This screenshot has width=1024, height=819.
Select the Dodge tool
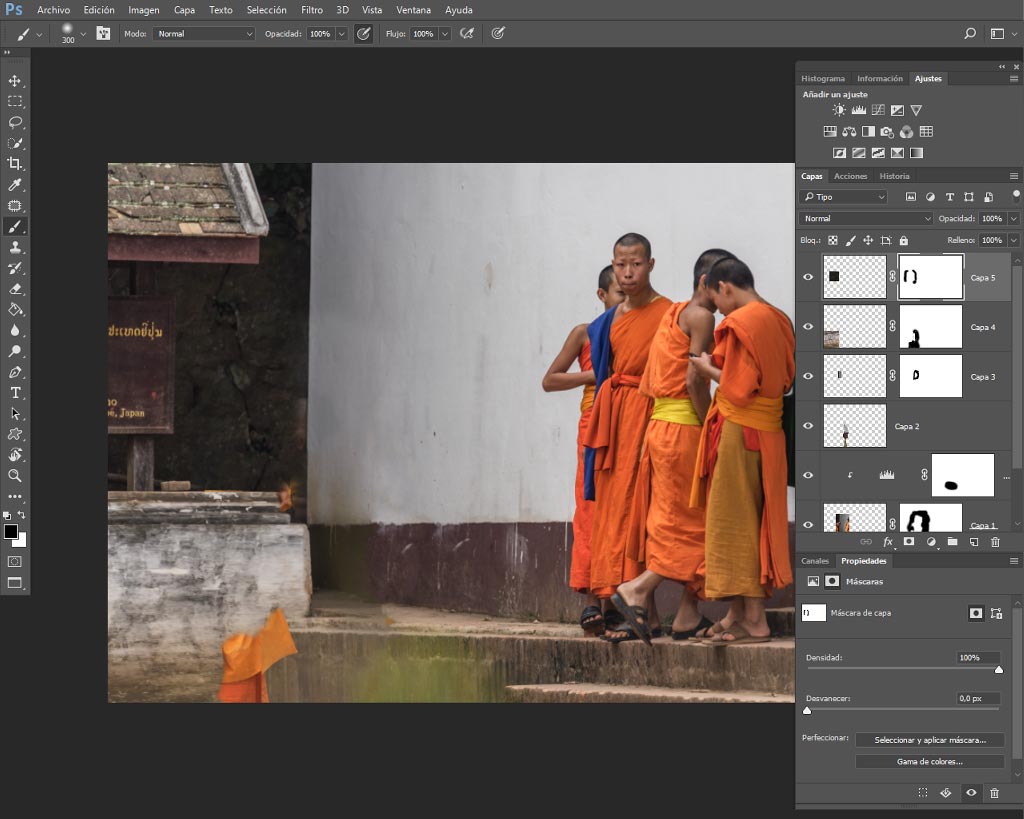pyautogui.click(x=14, y=351)
